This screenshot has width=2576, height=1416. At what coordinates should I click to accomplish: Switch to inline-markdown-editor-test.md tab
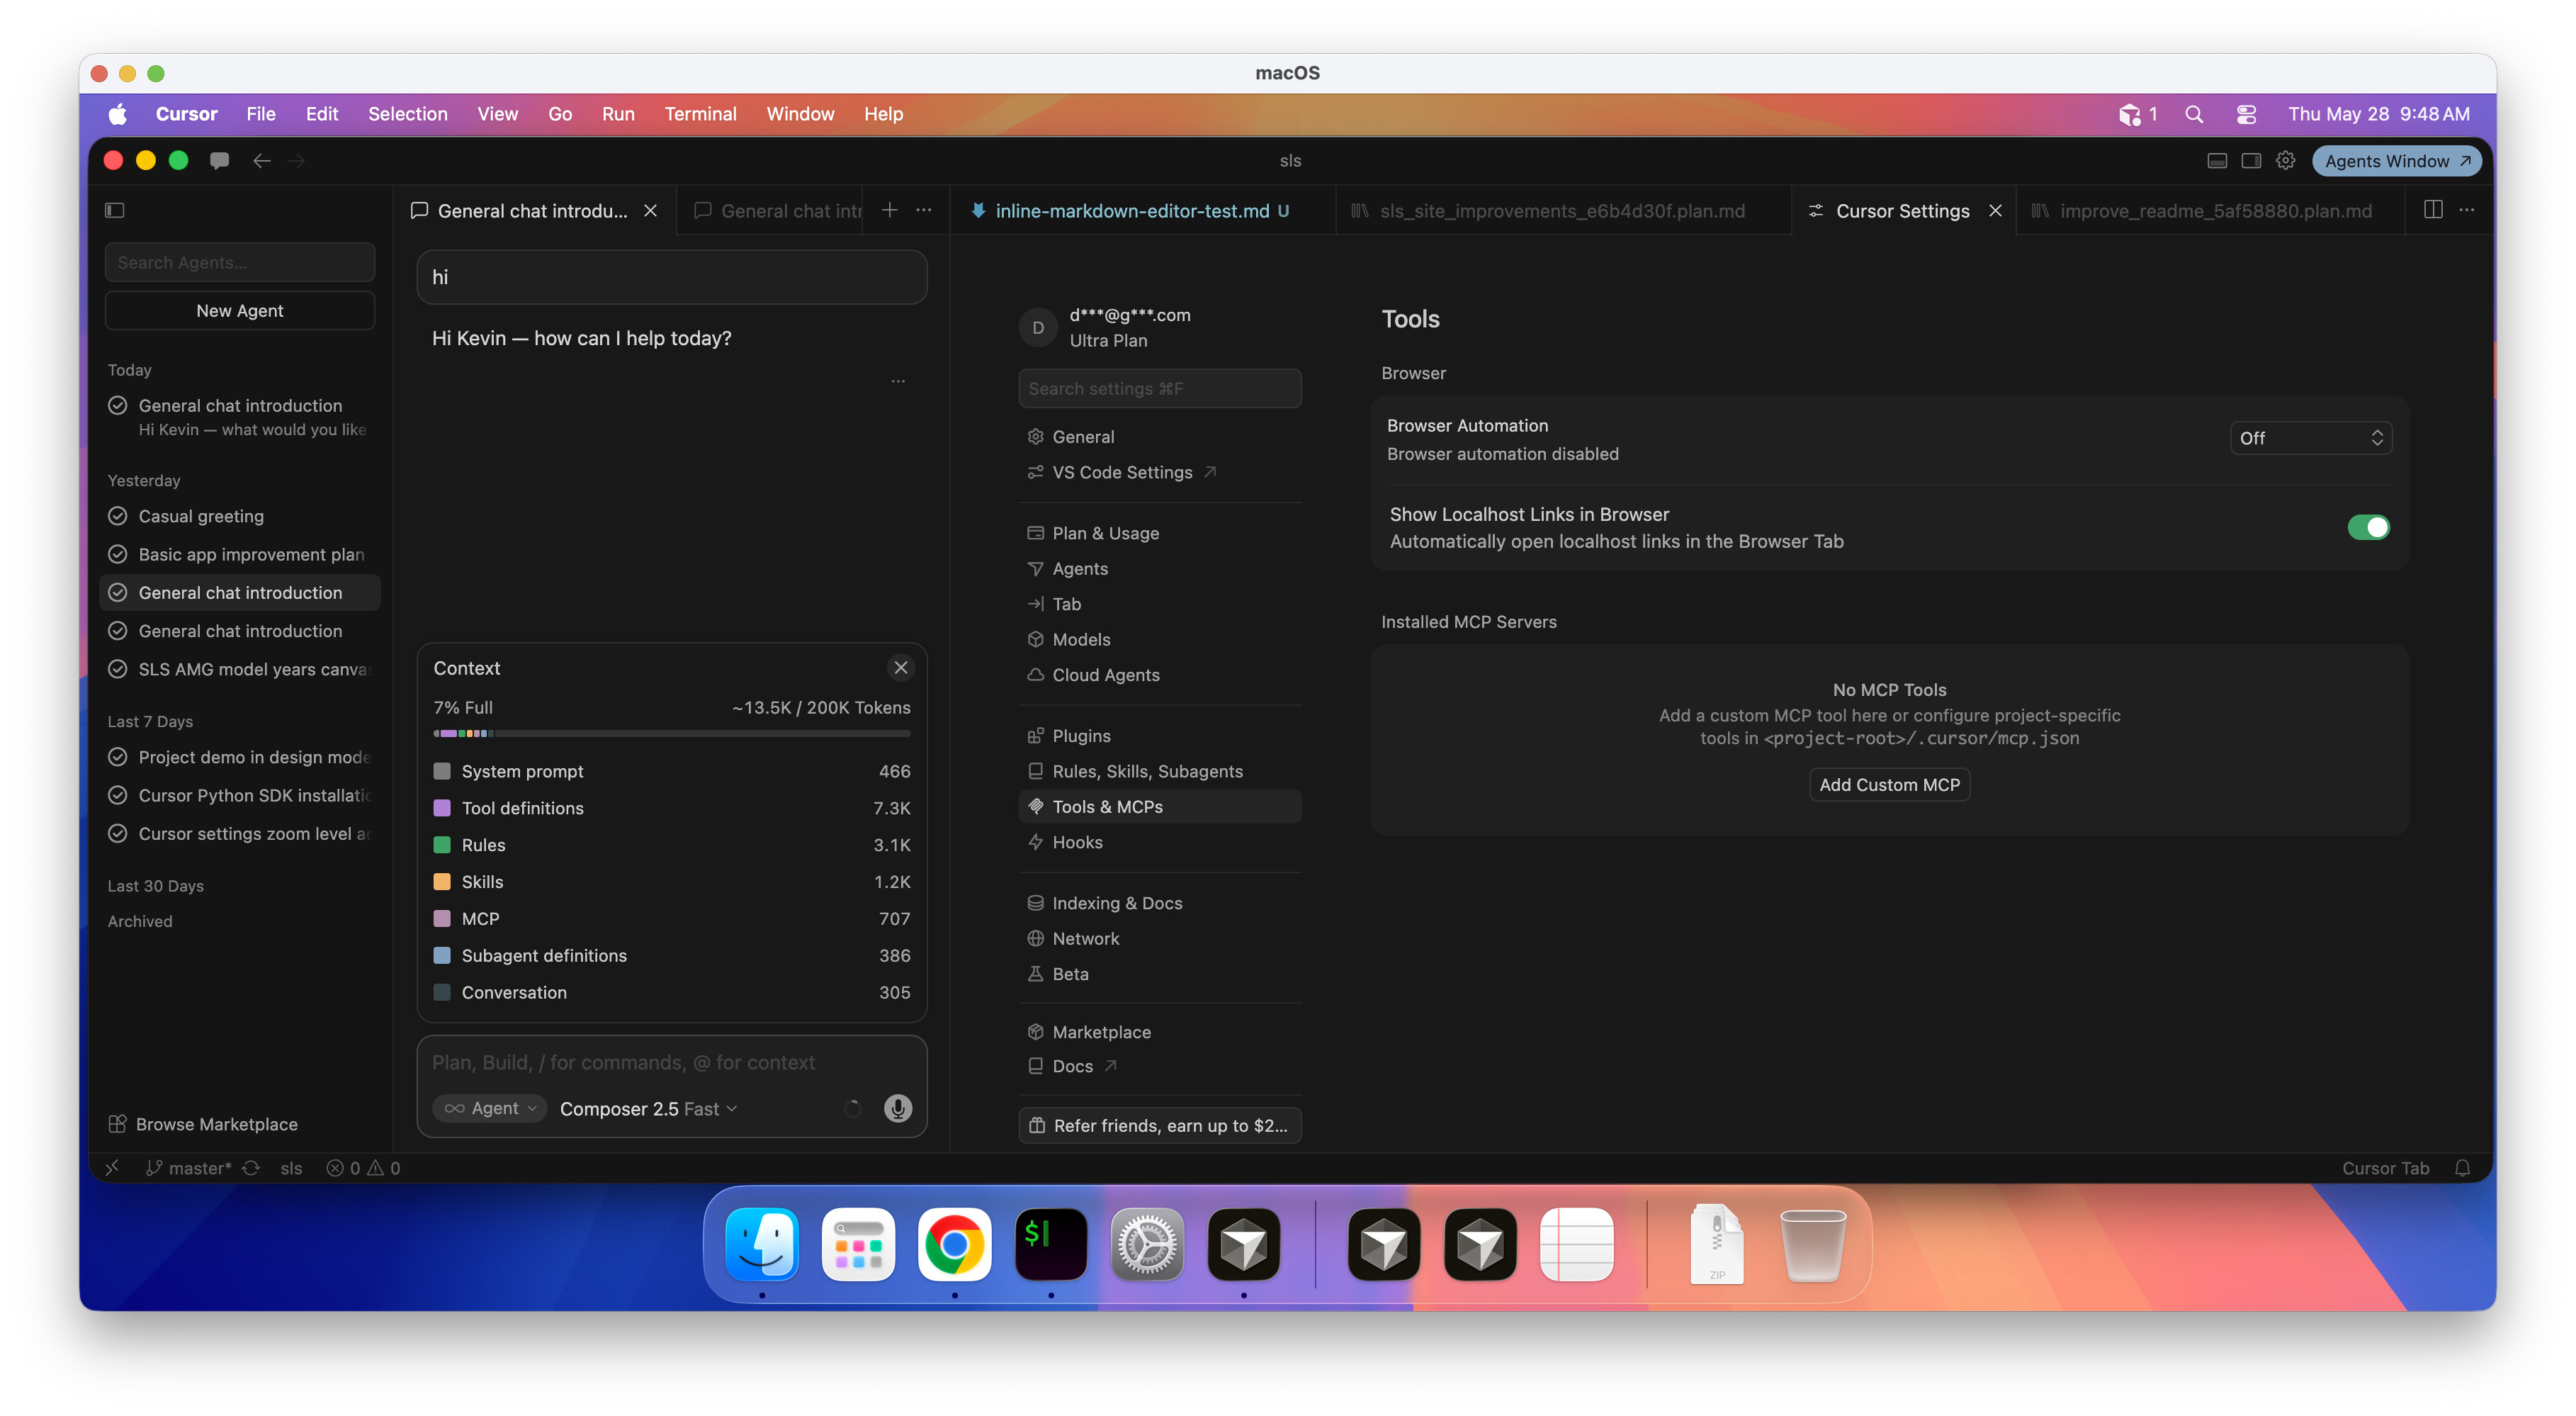click(1141, 211)
